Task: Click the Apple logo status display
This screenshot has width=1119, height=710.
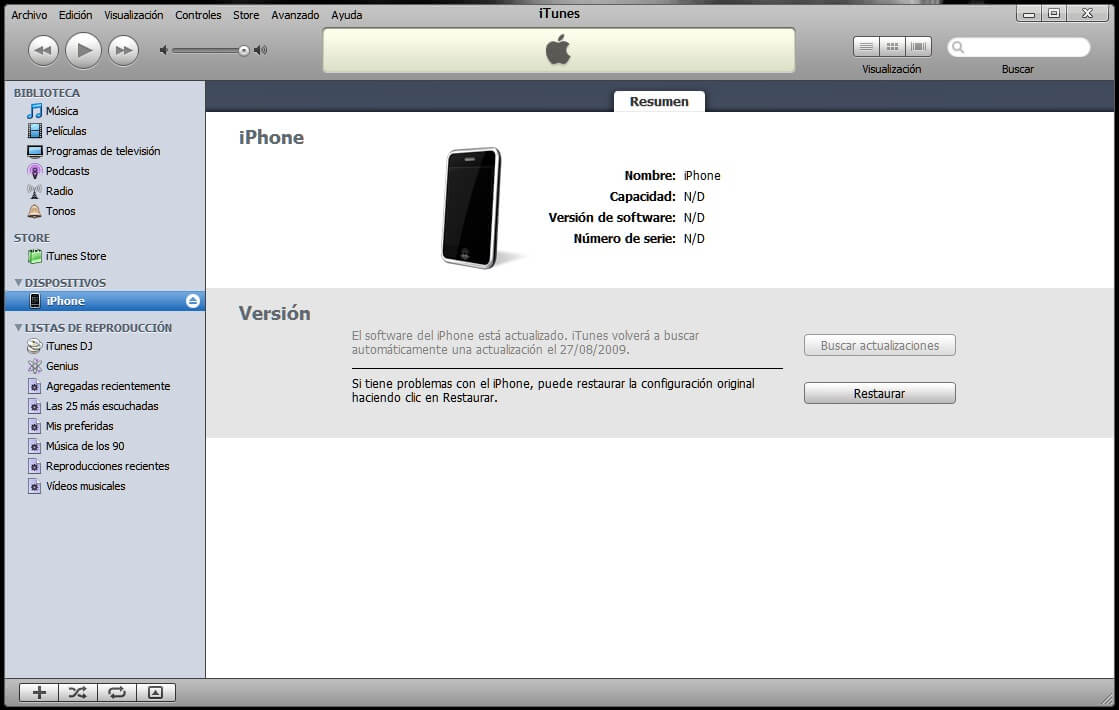Action: click(x=558, y=51)
